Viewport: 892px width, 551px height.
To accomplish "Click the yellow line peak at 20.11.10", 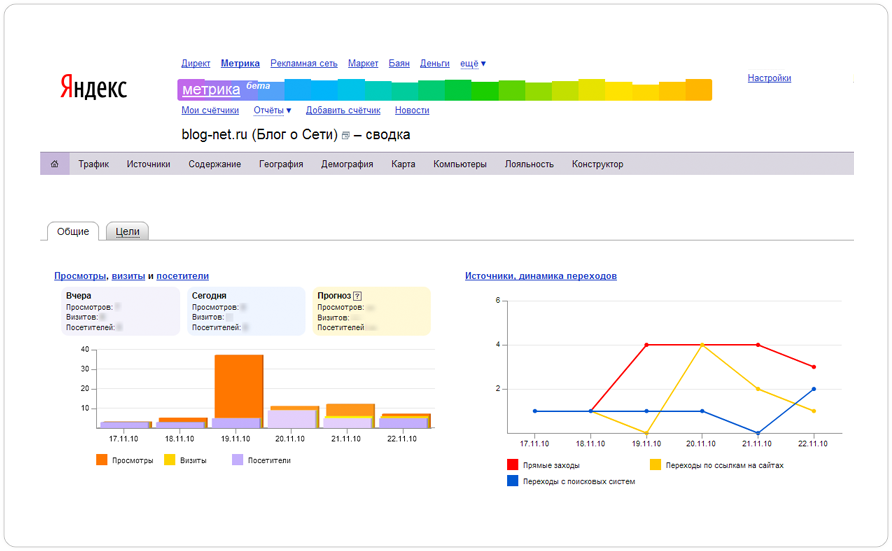I will 702,345.
